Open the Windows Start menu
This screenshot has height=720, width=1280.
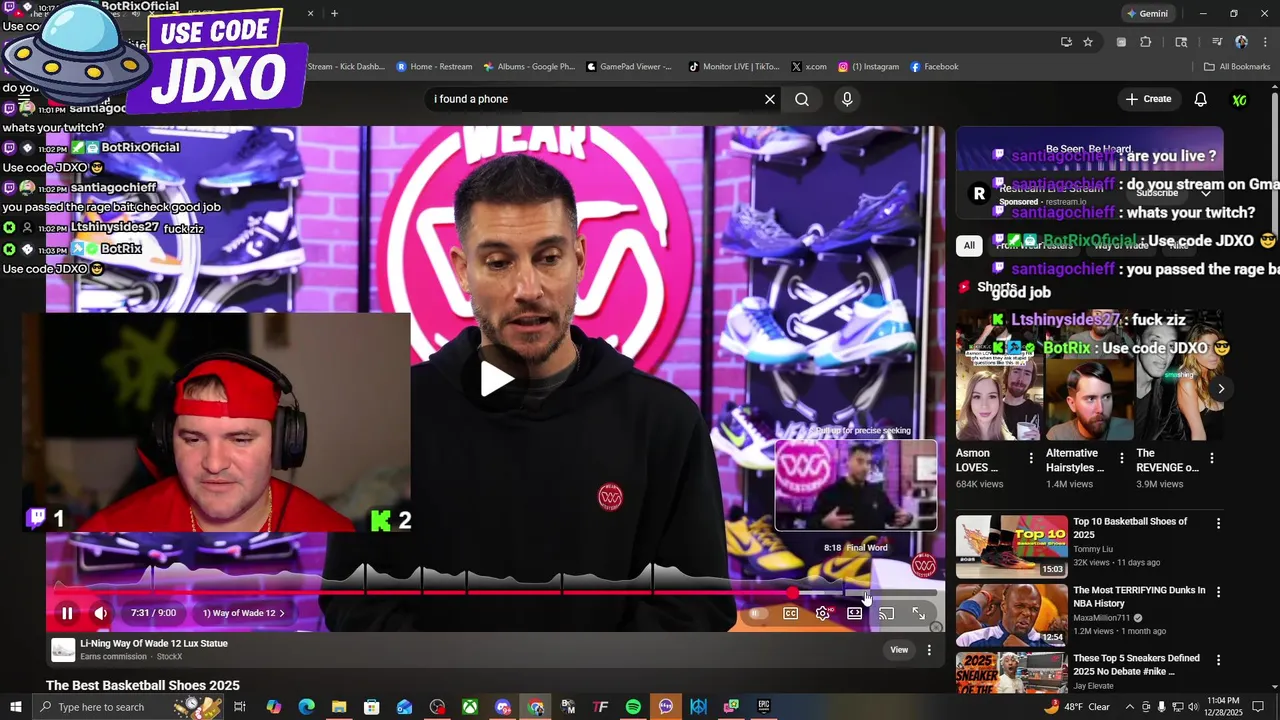tap(16, 707)
